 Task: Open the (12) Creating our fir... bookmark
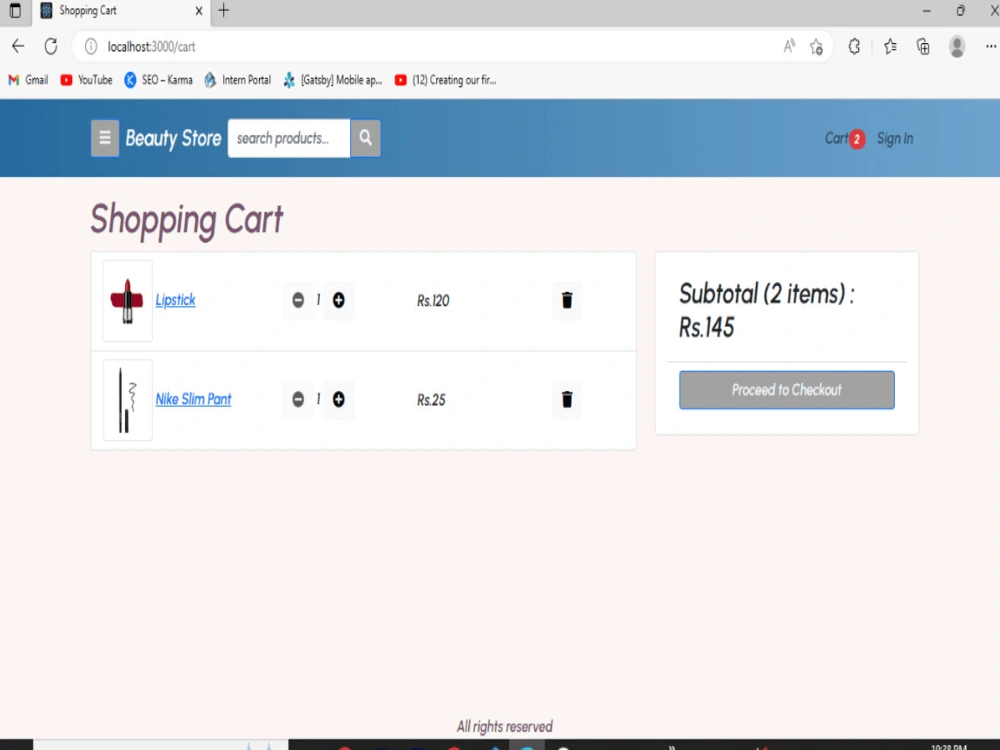click(x=445, y=80)
